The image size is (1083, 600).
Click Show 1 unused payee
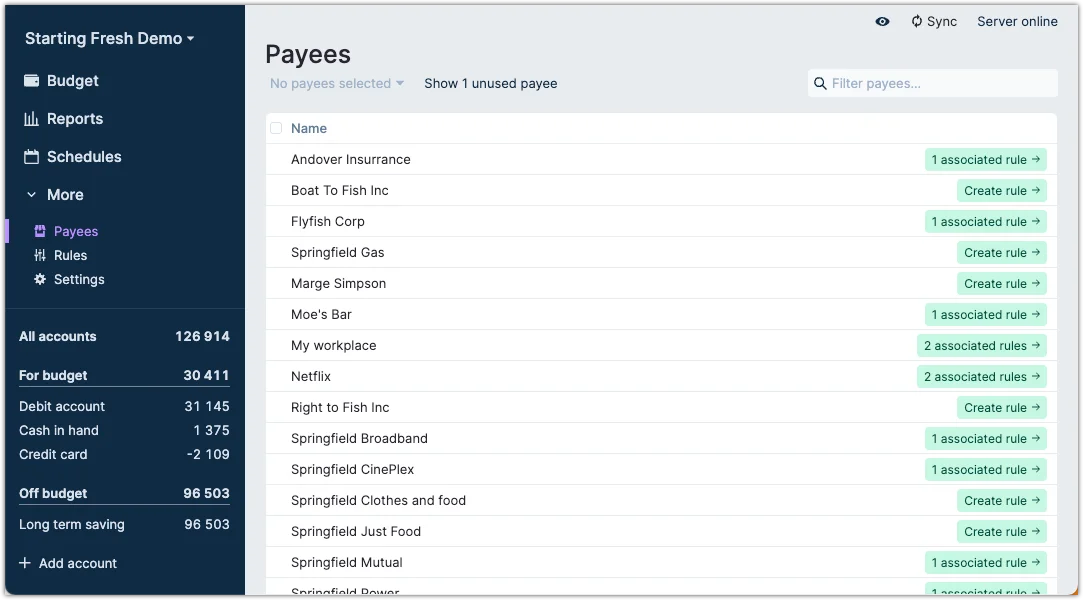[490, 83]
